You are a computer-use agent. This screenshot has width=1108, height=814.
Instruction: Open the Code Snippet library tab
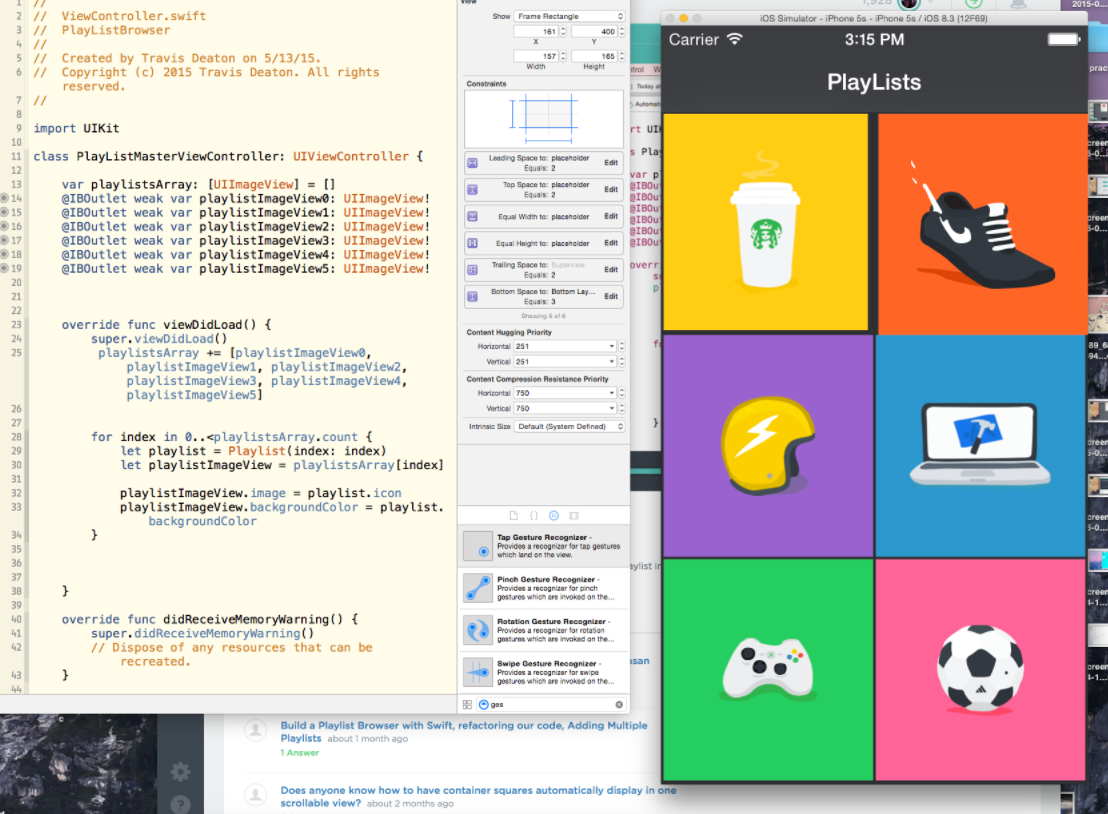point(533,516)
